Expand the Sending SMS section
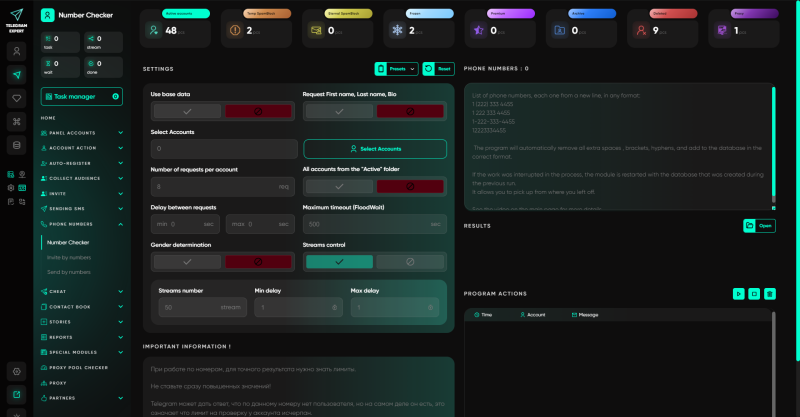This screenshot has height=417, width=800. pos(82,209)
